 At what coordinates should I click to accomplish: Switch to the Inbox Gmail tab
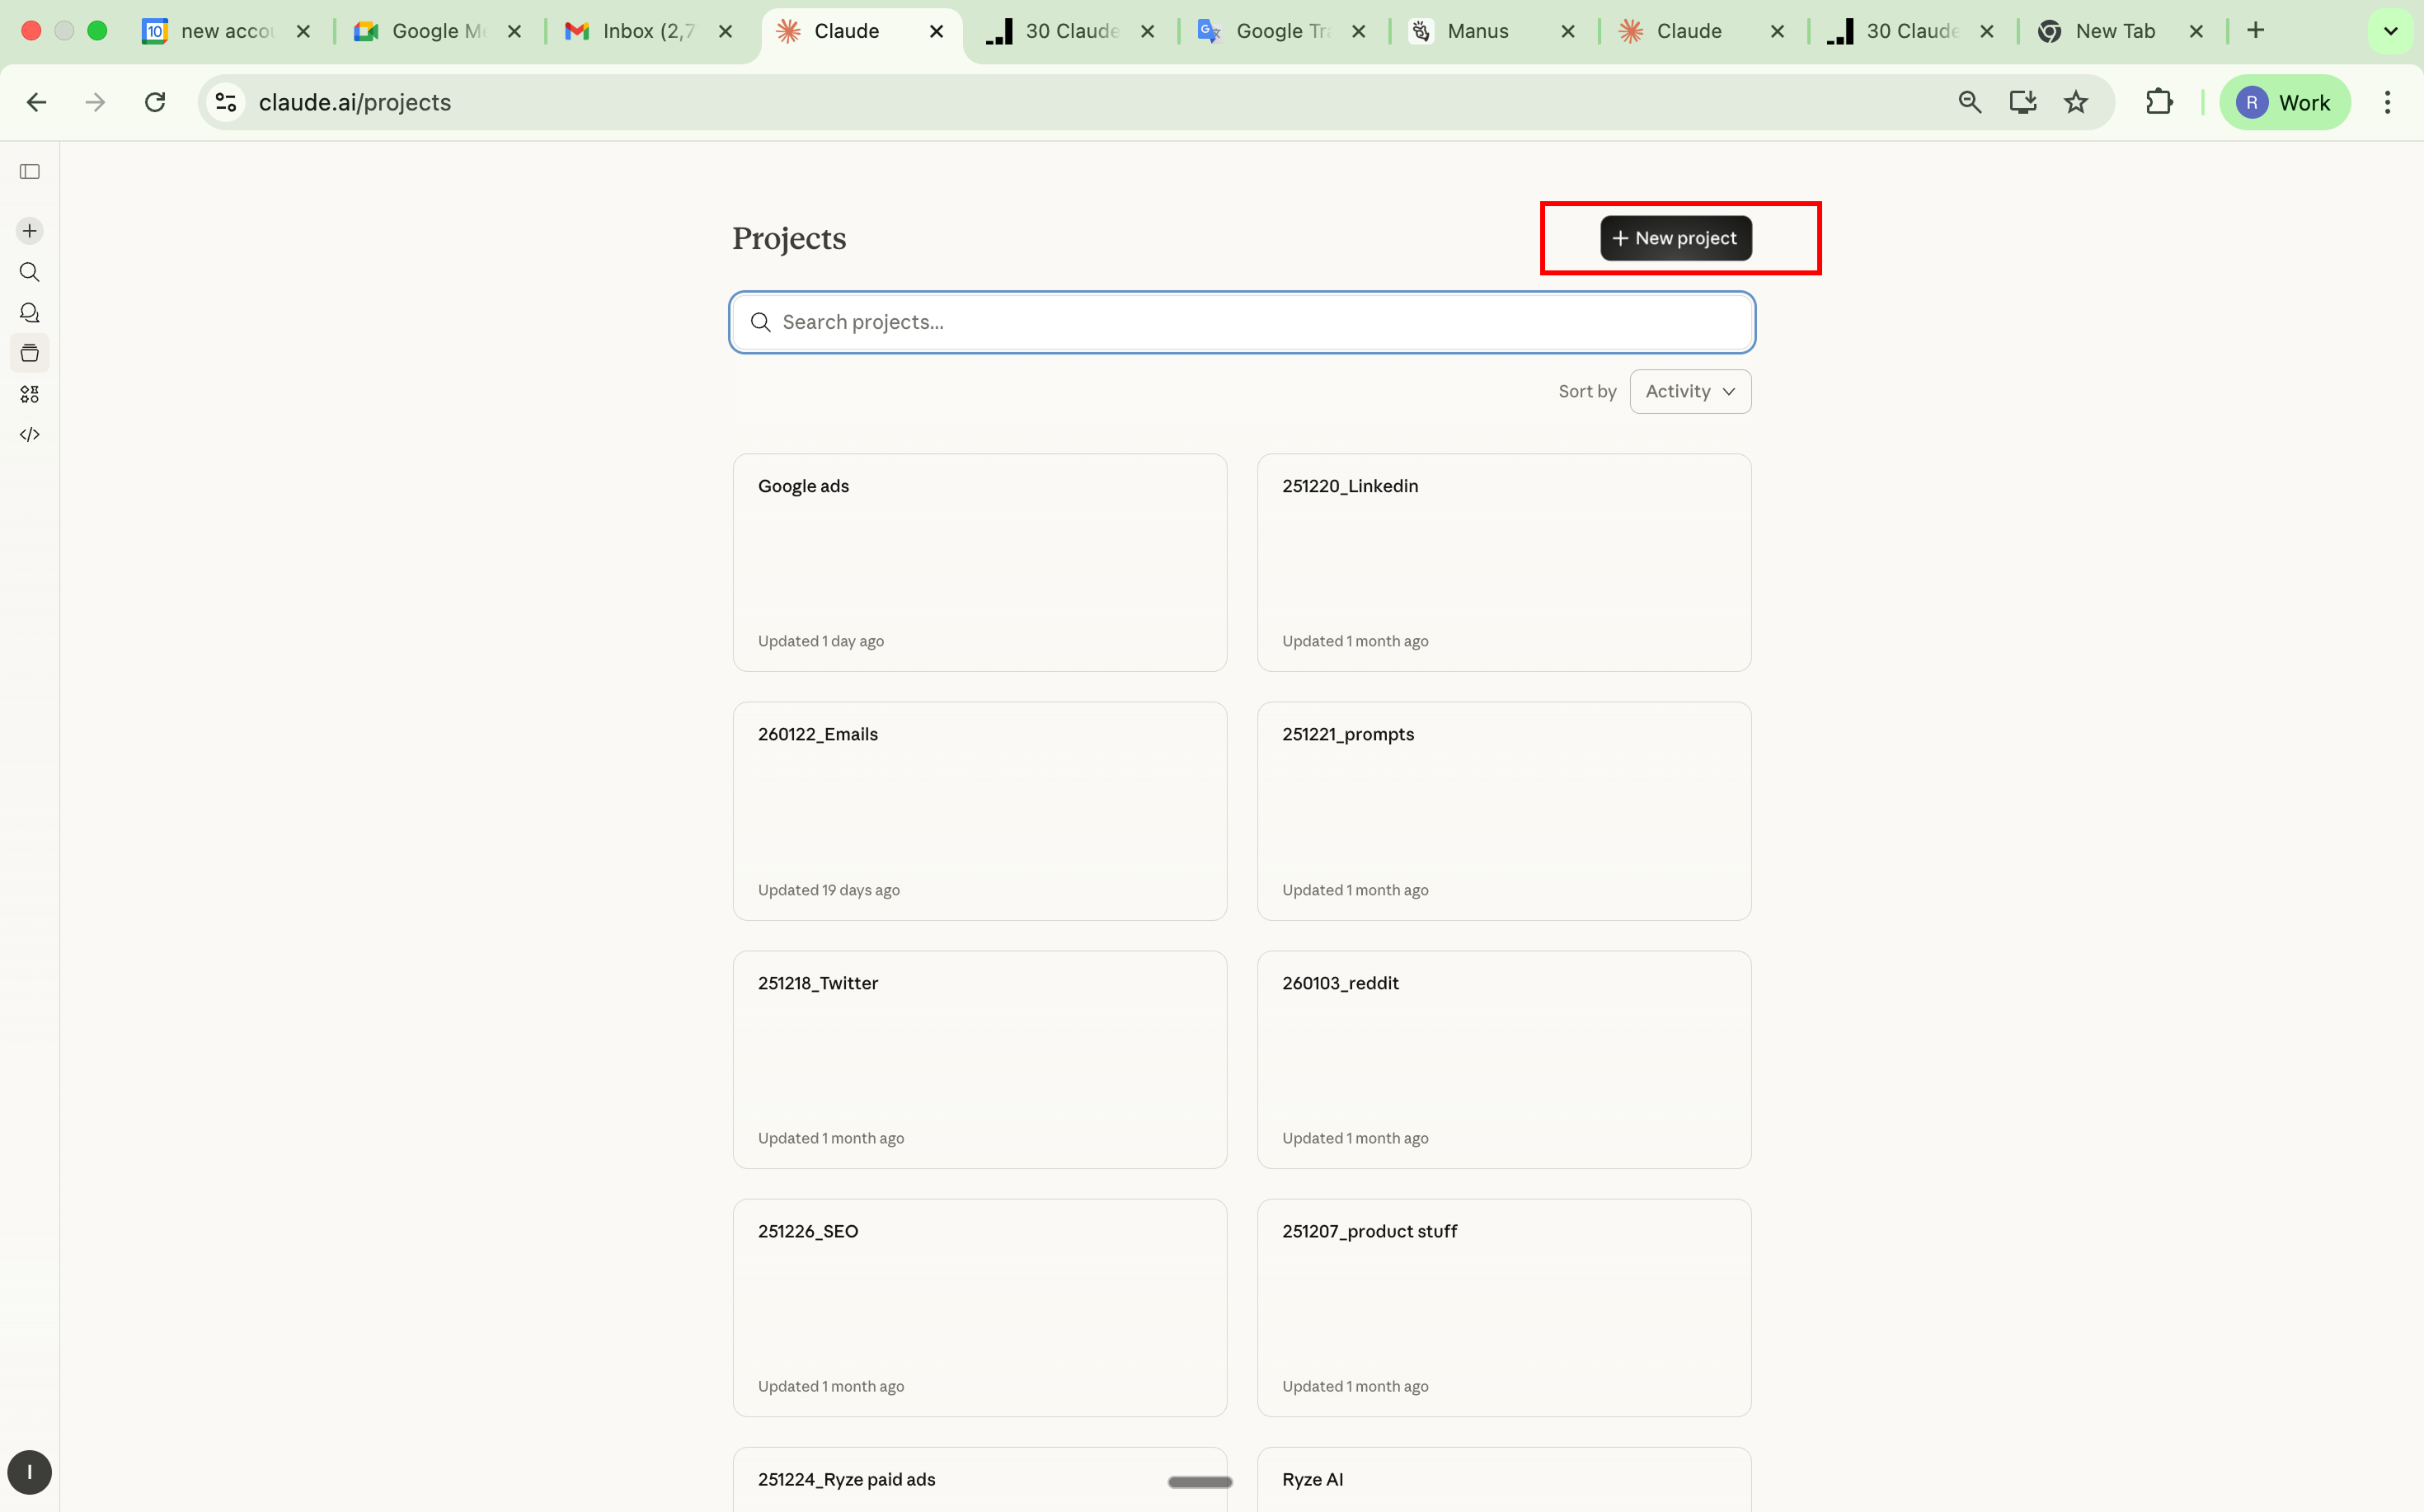tap(641, 30)
